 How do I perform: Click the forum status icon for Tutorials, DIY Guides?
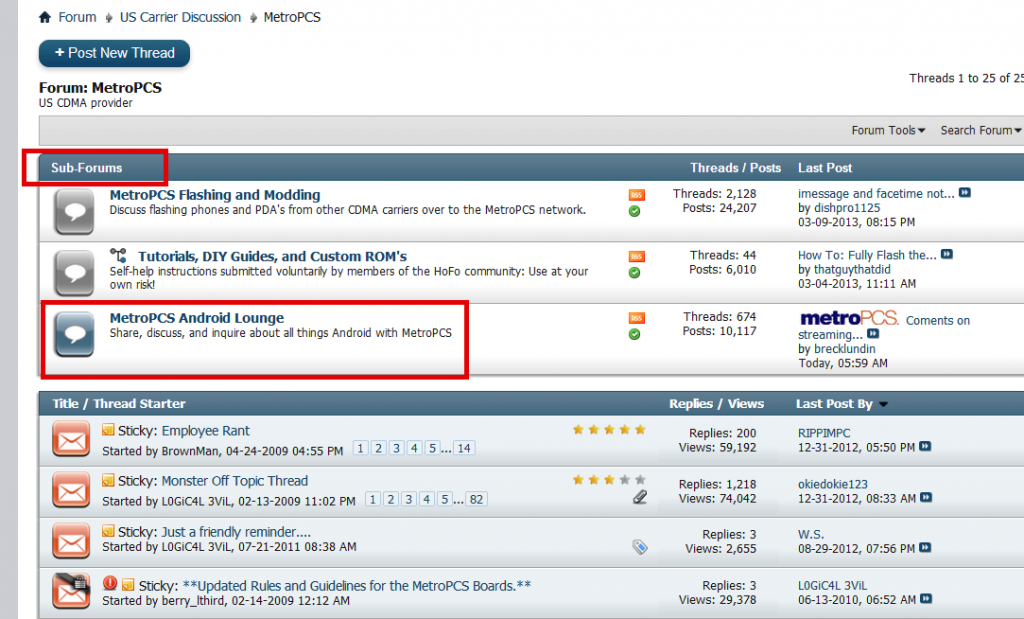tap(74, 273)
